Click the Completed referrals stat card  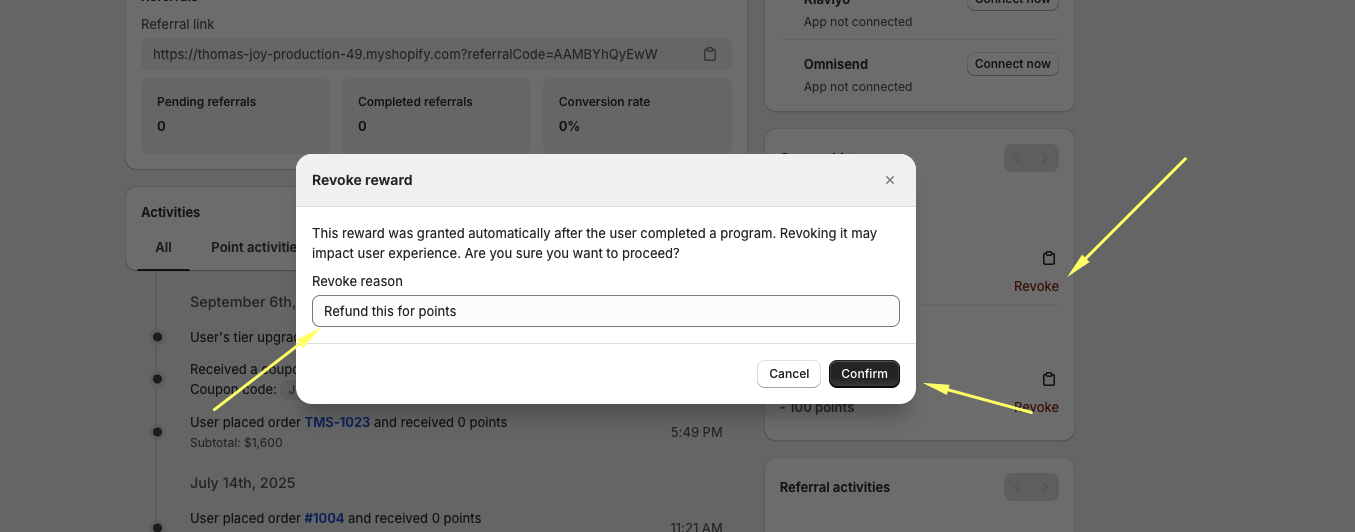pyautogui.click(x=436, y=115)
